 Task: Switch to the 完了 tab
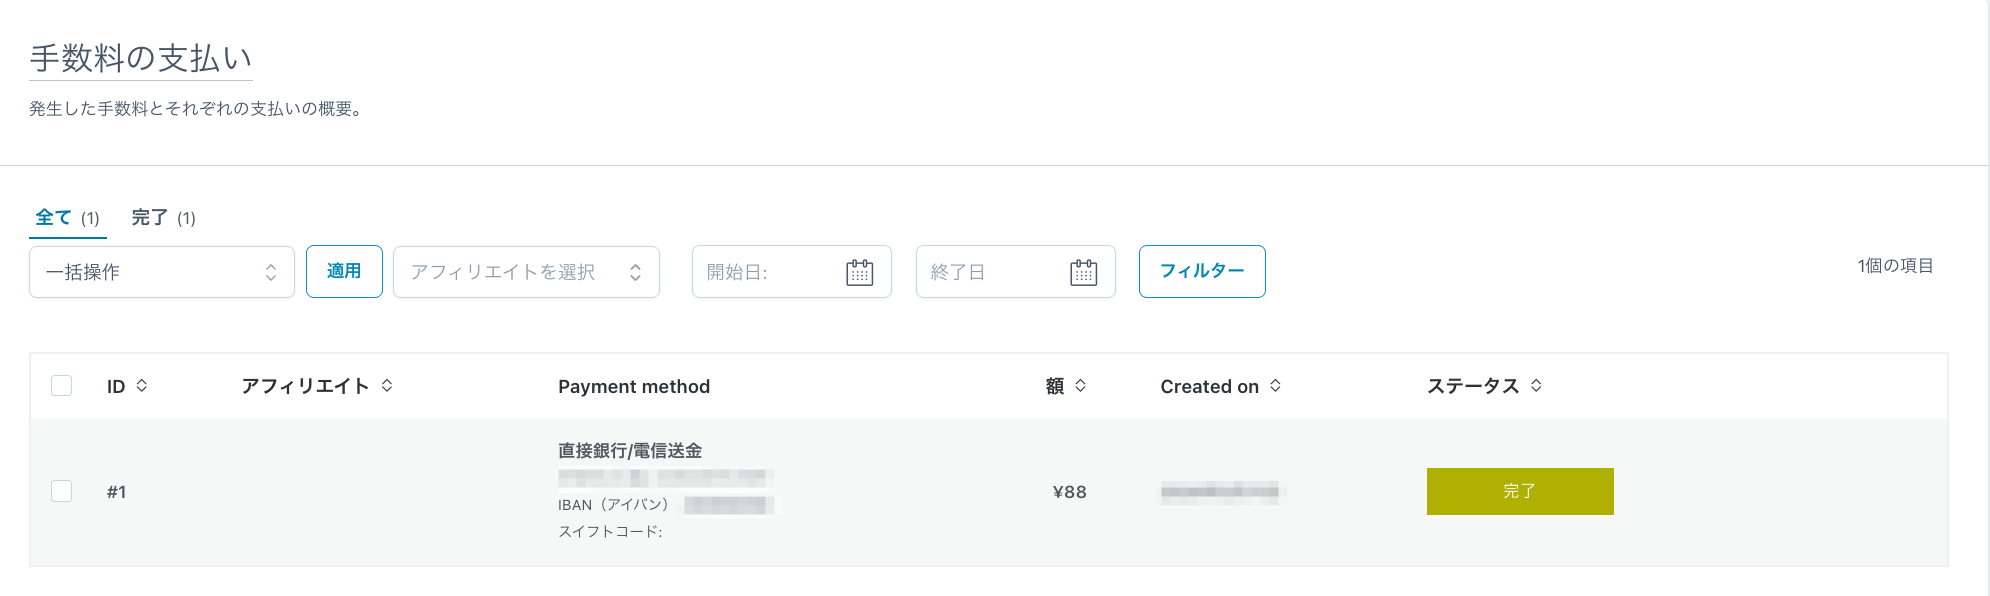(150, 218)
